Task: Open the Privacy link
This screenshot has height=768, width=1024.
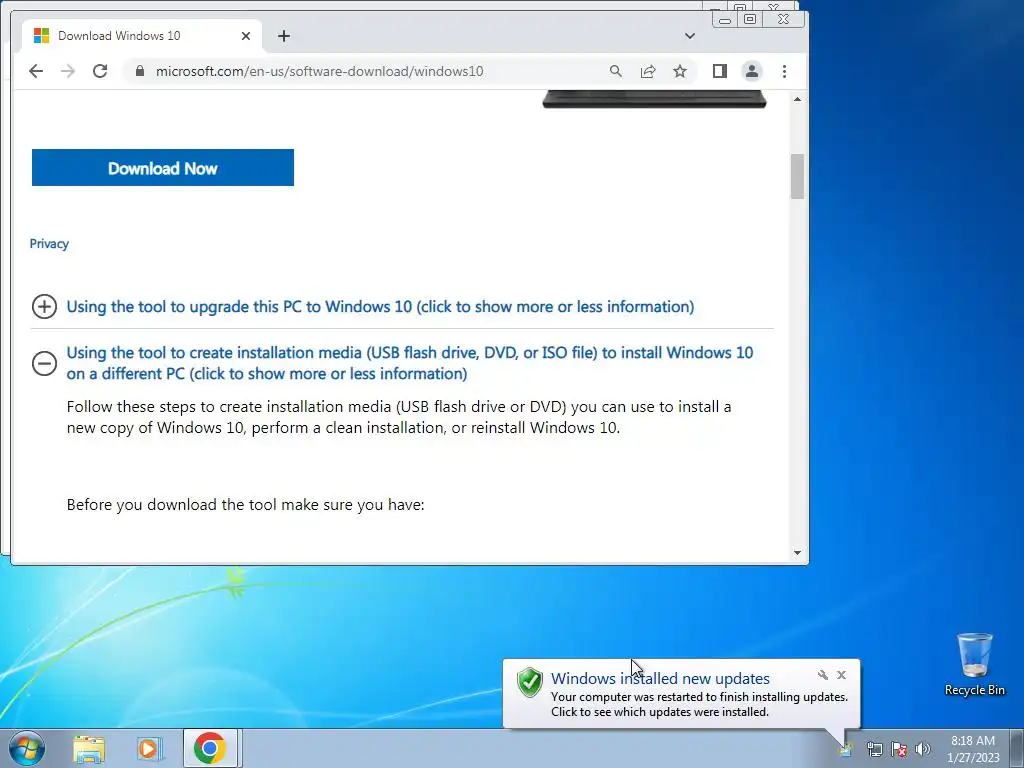Action: [49, 244]
